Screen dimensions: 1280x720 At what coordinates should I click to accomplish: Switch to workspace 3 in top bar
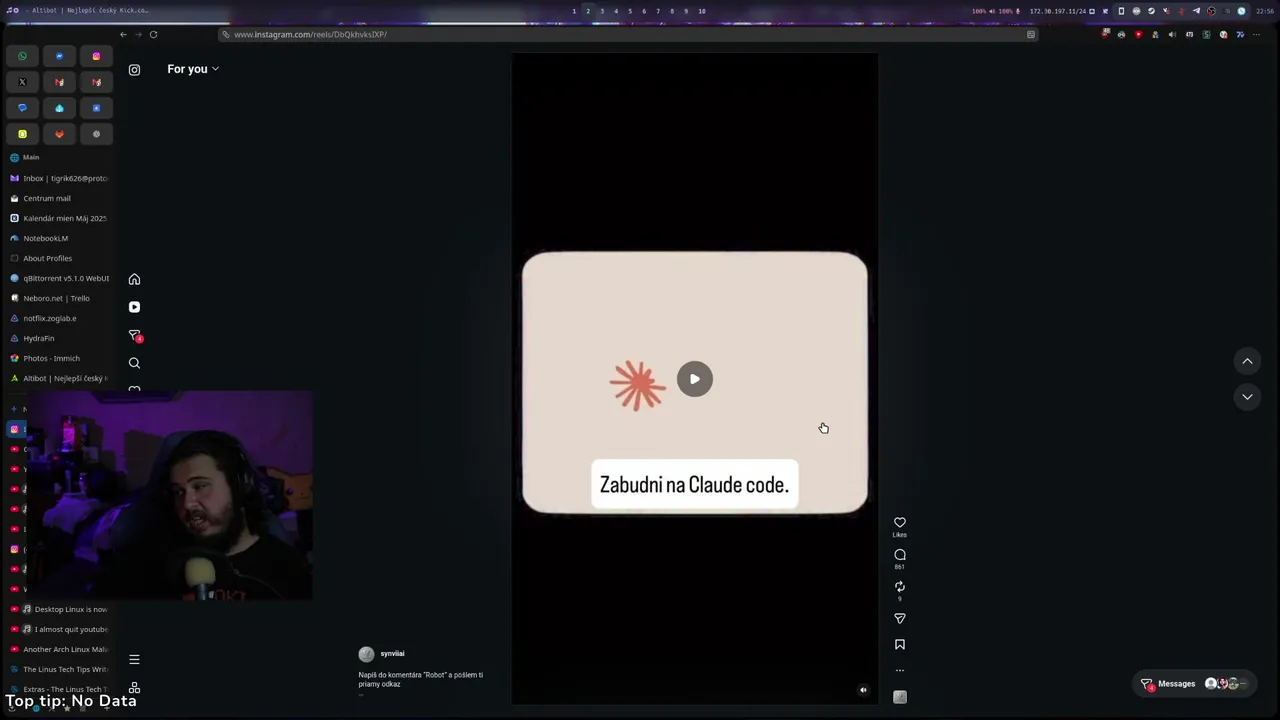tap(602, 11)
